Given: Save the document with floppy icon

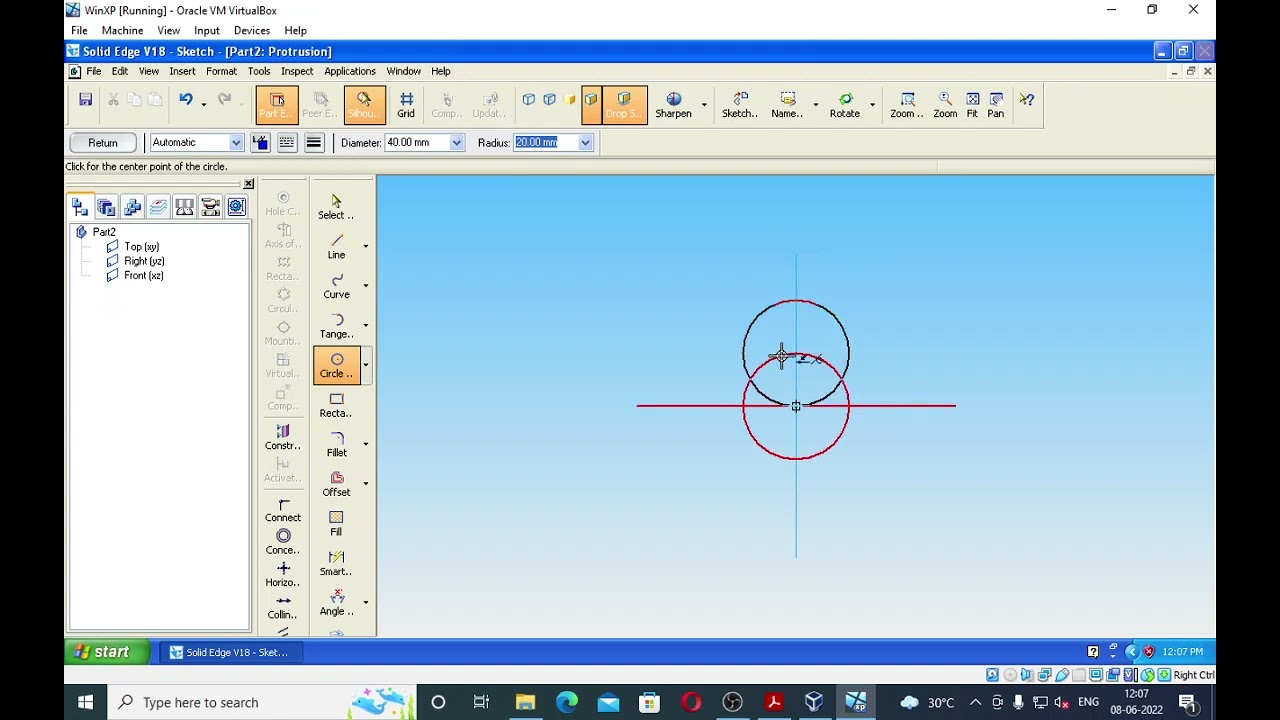Looking at the screenshot, I should coord(86,99).
